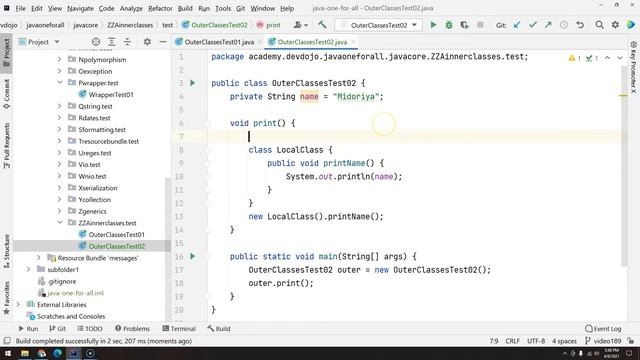Toggle the Terminal tool window
640x360 pixels.
point(179,329)
